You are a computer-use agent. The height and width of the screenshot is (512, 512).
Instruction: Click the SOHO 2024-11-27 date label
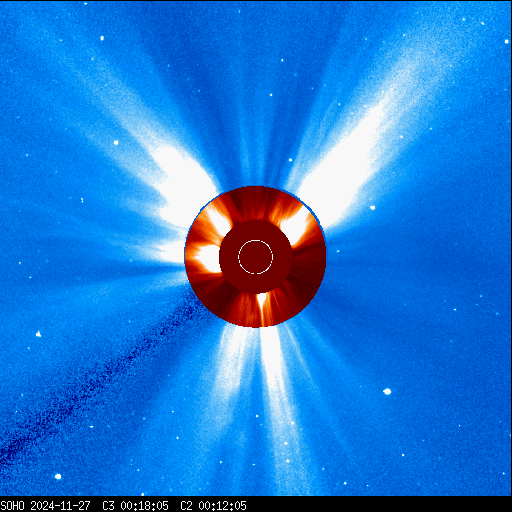click(45, 506)
